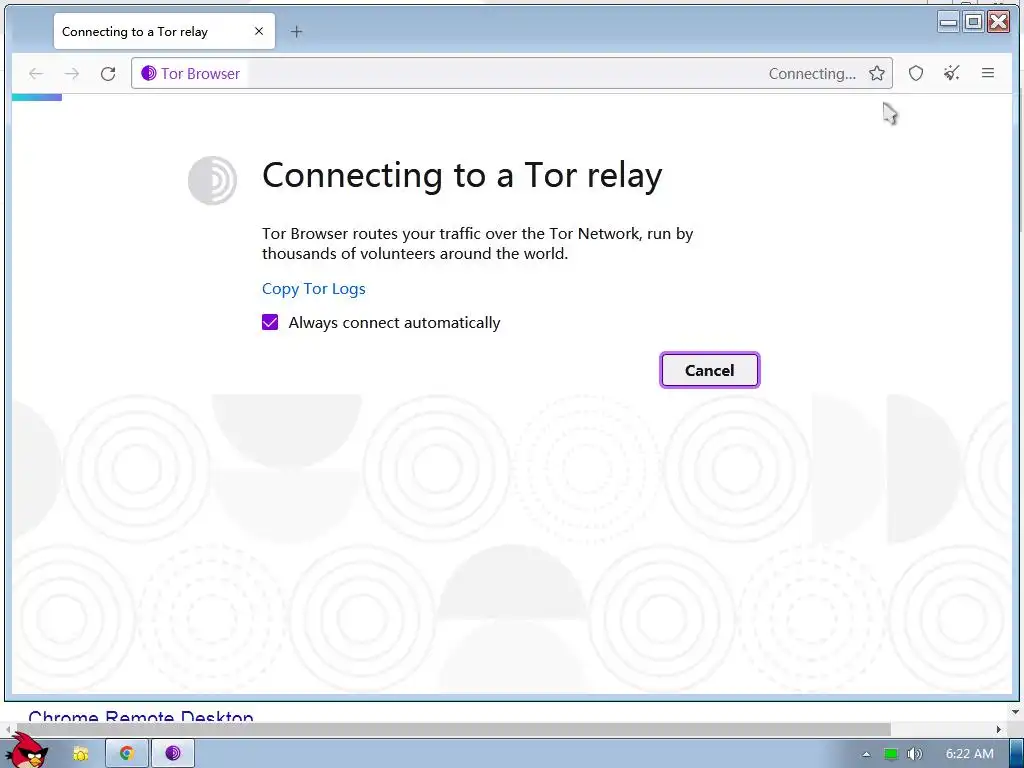
Task: Click the Tor onion logo beside the heading
Action: tap(212, 180)
